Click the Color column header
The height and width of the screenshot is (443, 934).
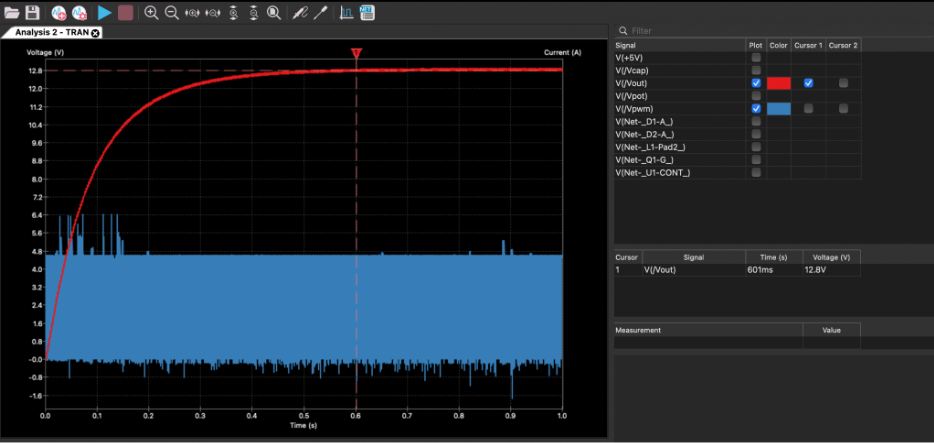(x=778, y=45)
